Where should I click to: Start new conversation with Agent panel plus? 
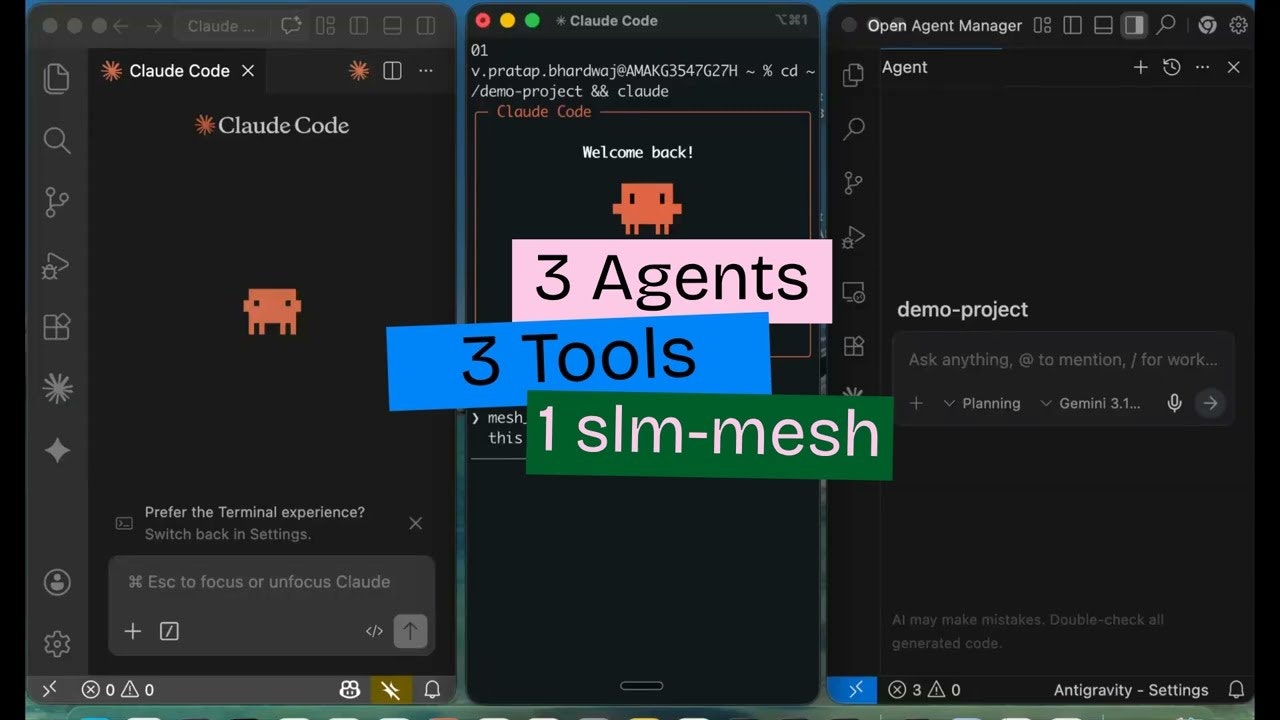click(x=1140, y=67)
